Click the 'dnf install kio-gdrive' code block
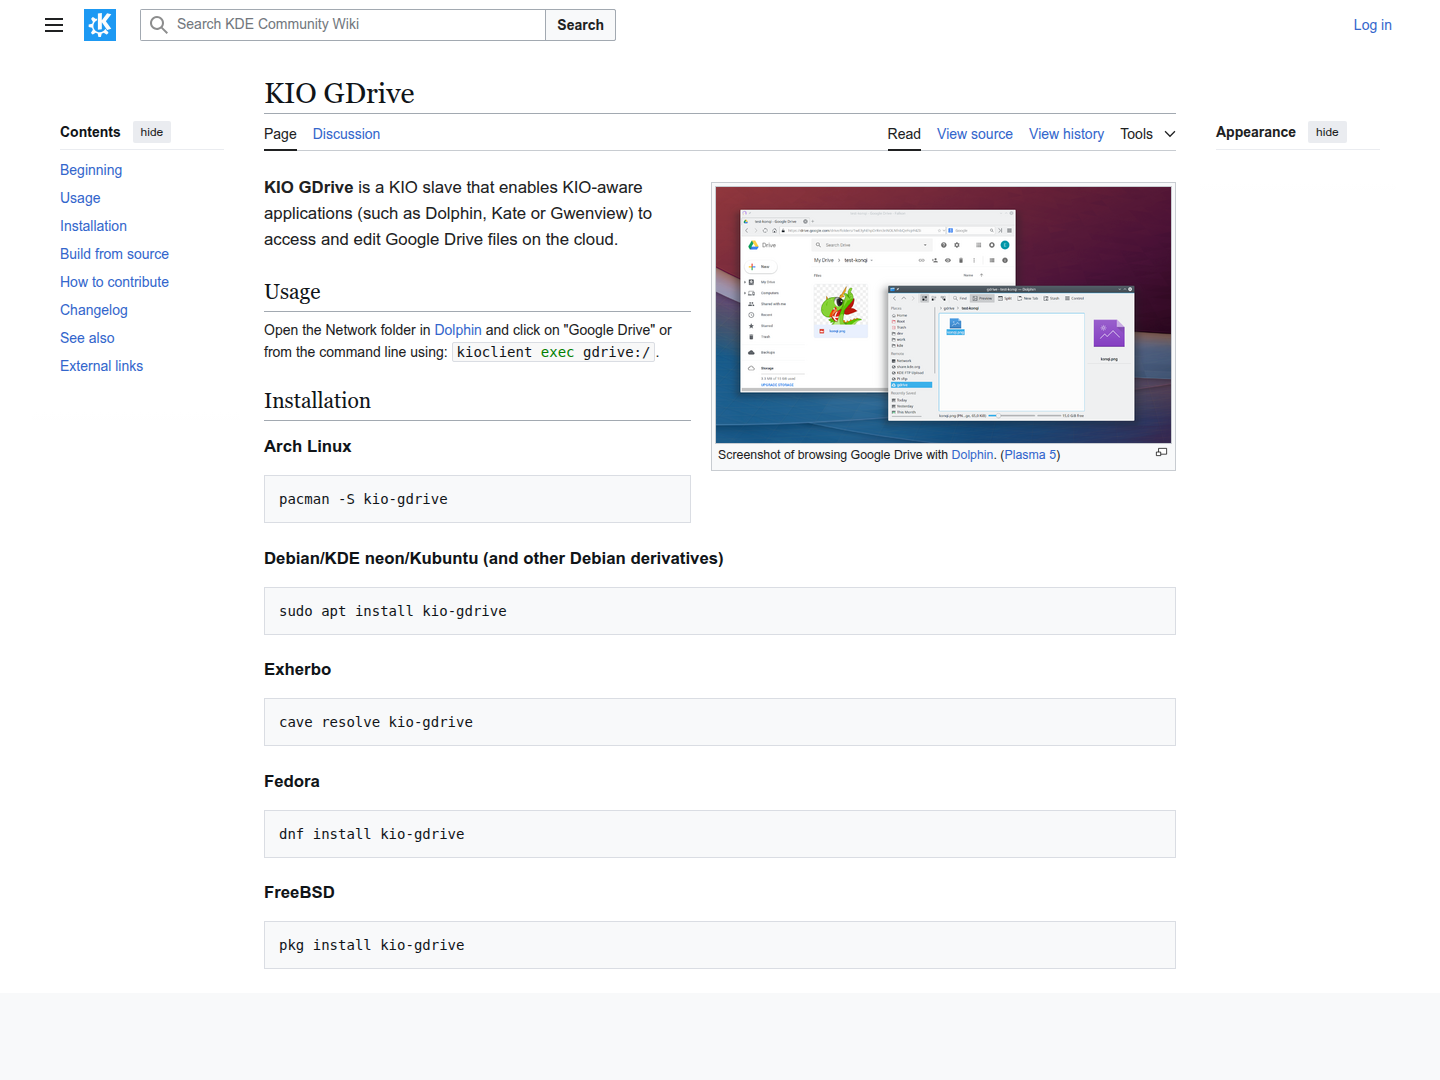 [x=720, y=834]
